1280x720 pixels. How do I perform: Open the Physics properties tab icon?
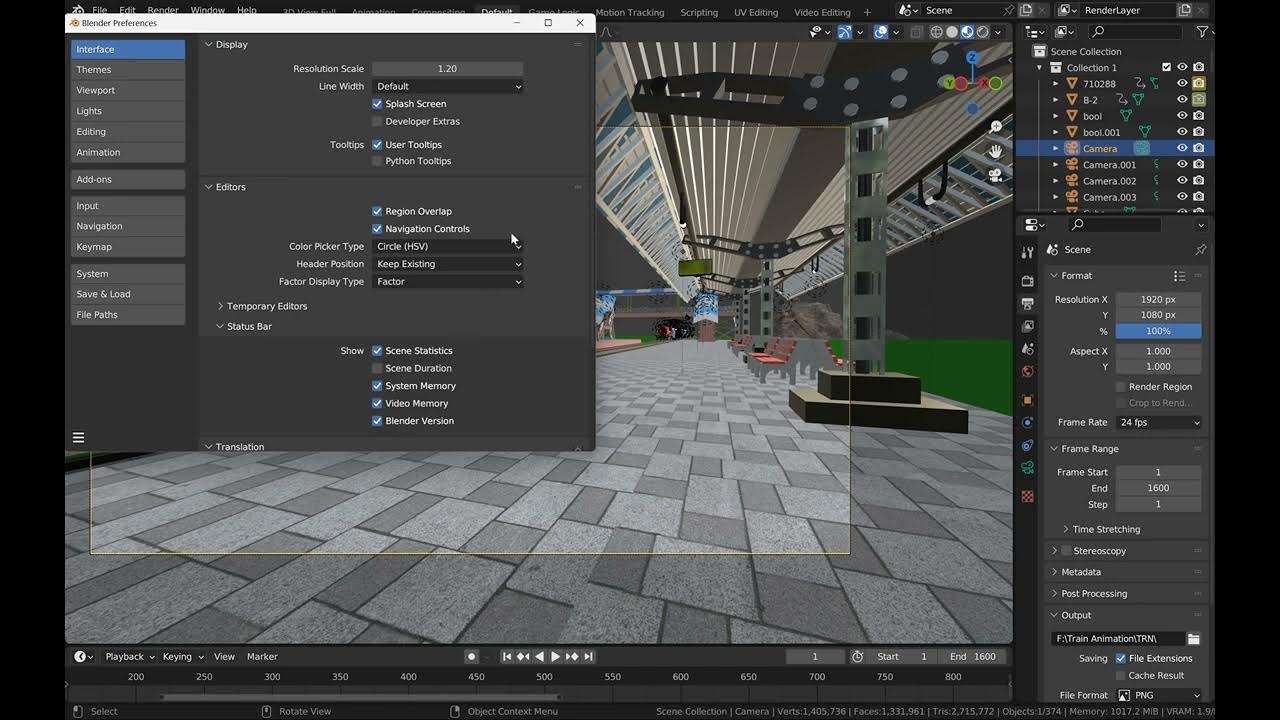1027,423
